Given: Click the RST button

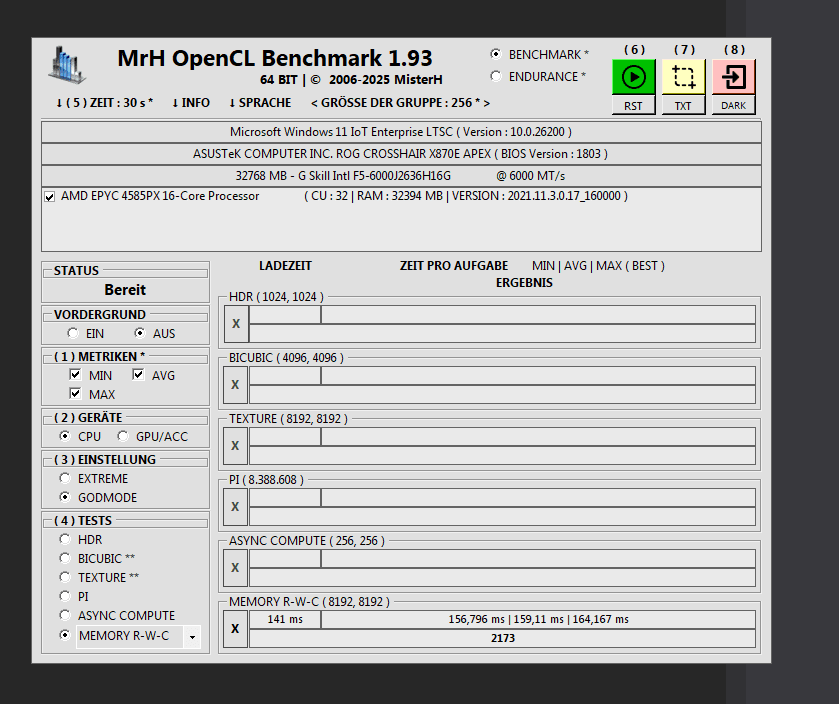Looking at the screenshot, I should point(634,105).
